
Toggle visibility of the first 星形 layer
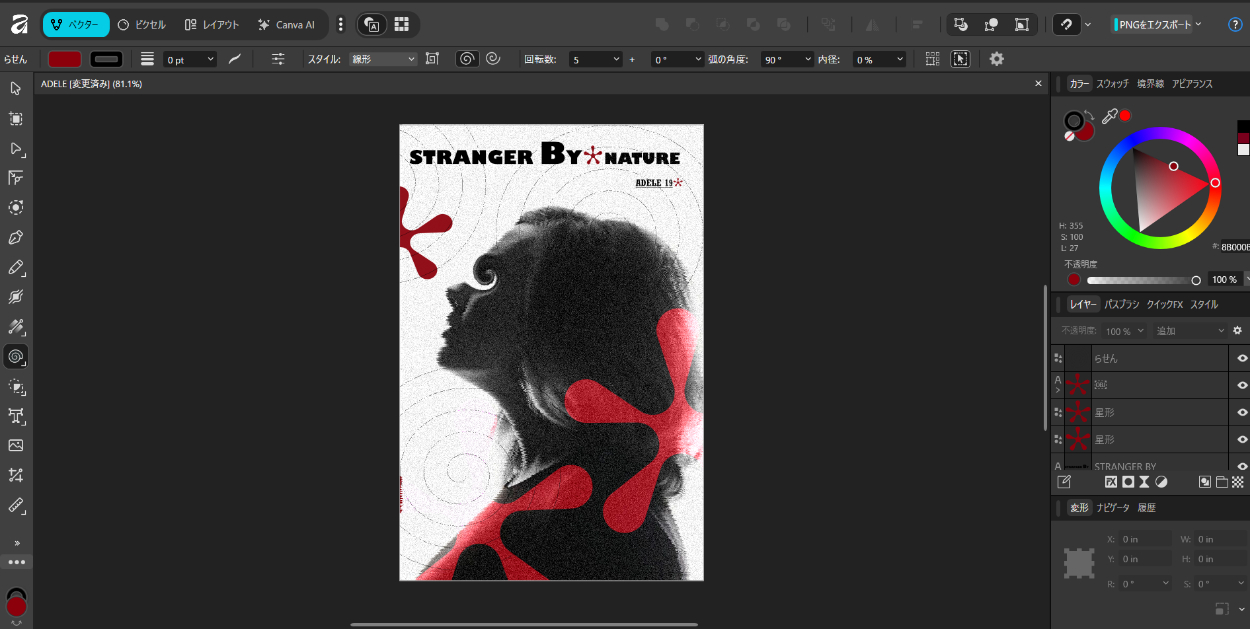(x=1242, y=412)
